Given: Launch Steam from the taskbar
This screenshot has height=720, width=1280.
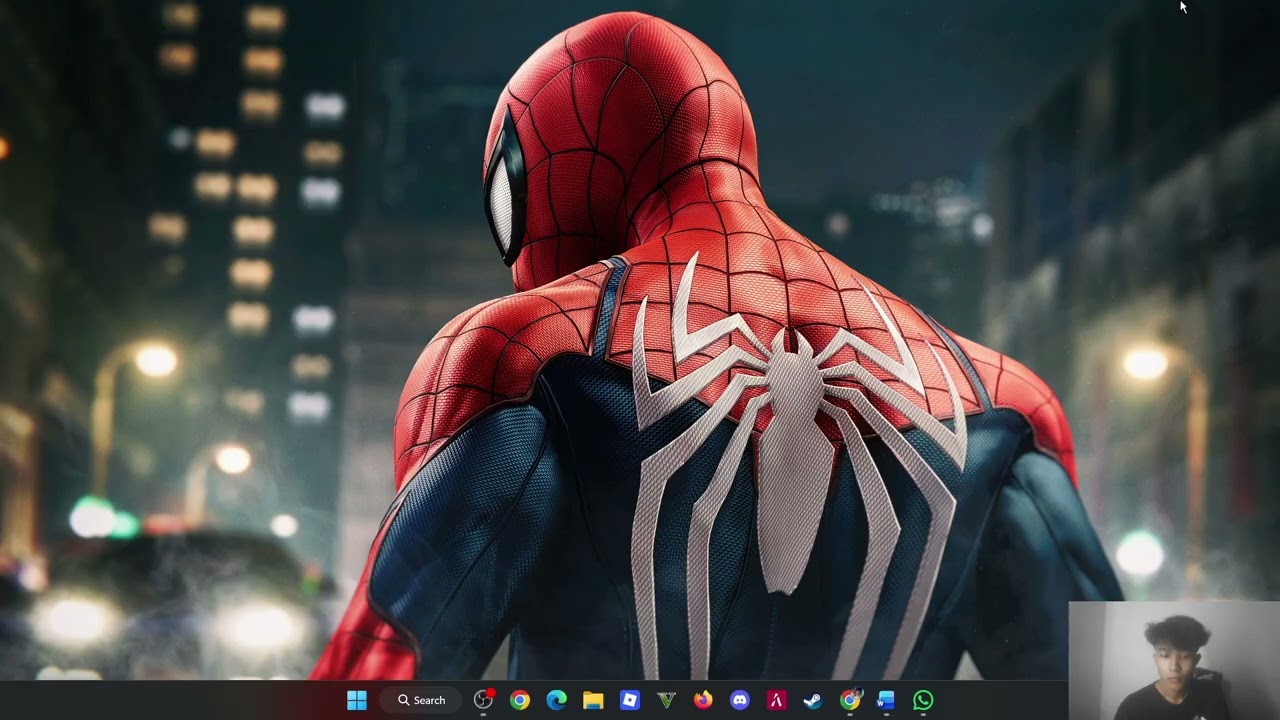Looking at the screenshot, I should pyautogui.click(x=813, y=700).
